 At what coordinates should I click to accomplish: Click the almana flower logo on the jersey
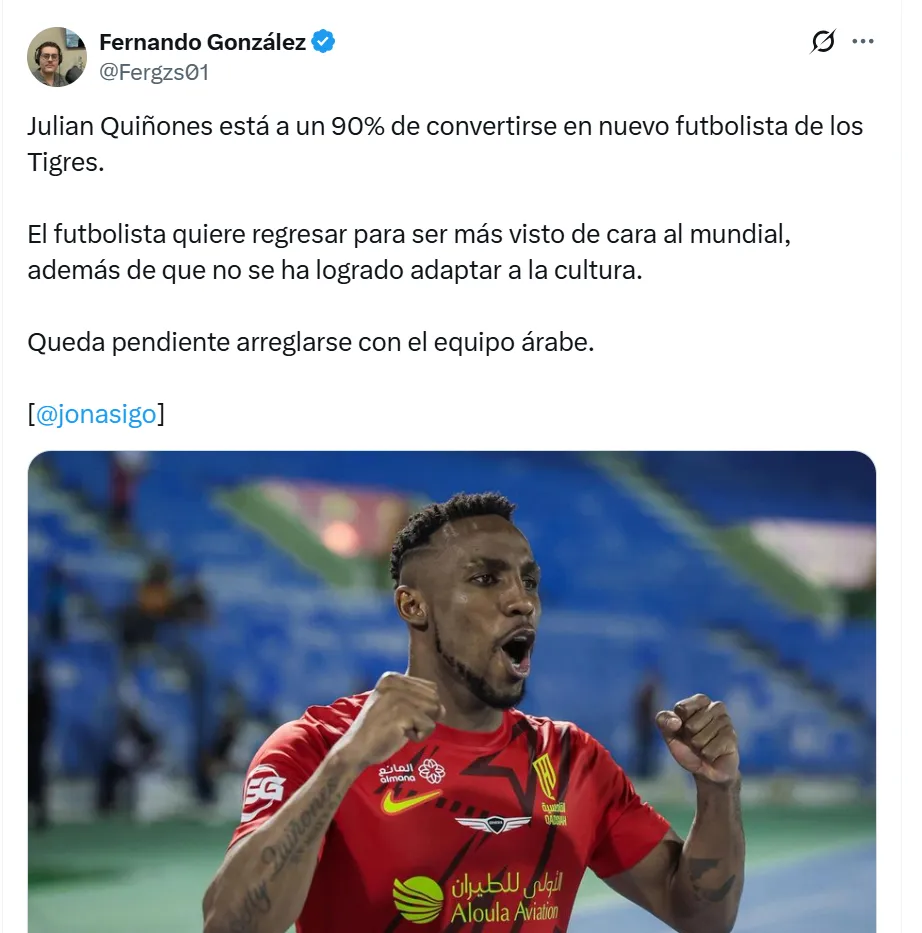431,771
